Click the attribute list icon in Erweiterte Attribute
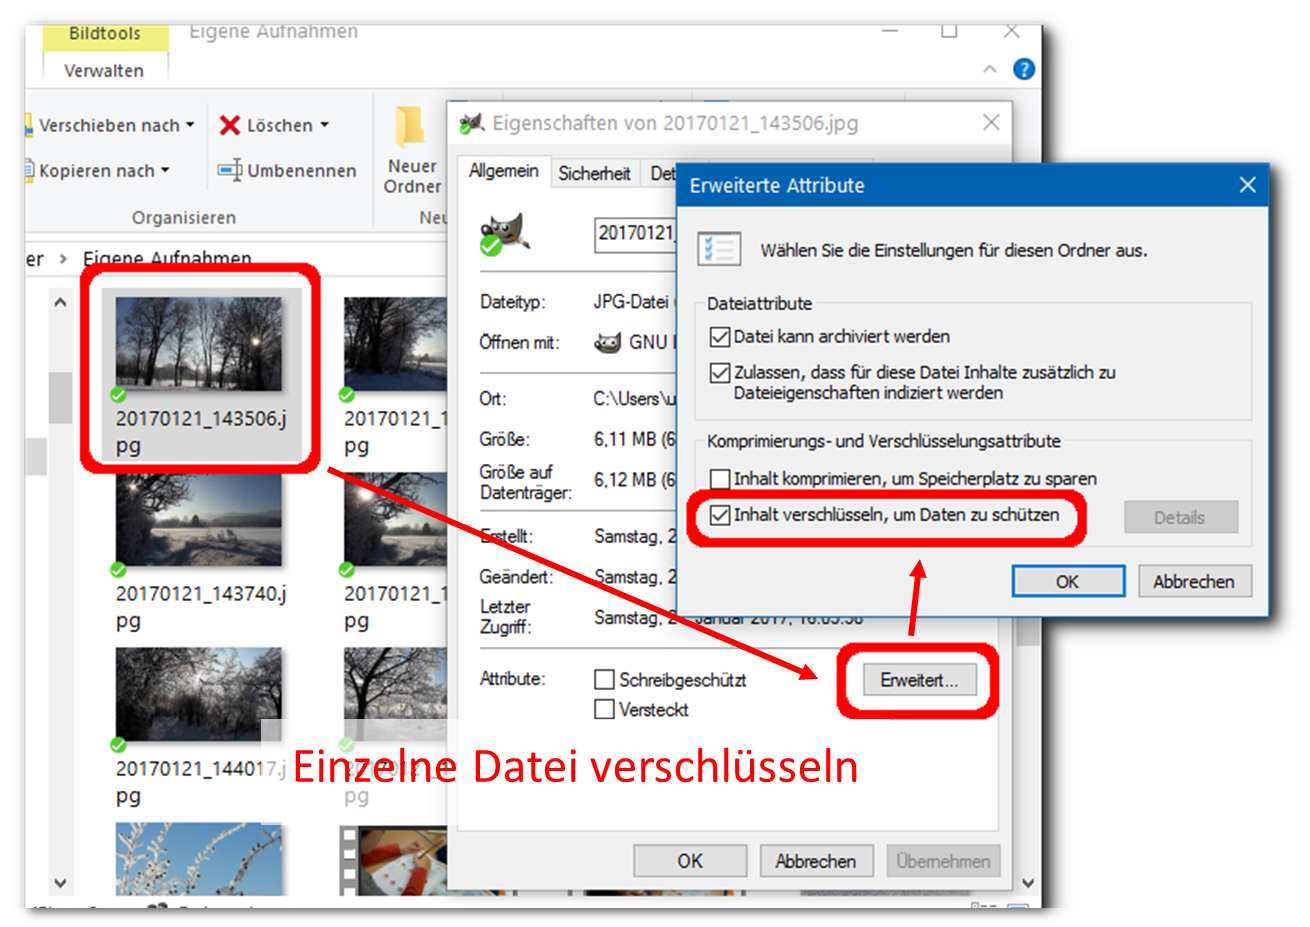 (718, 249)
